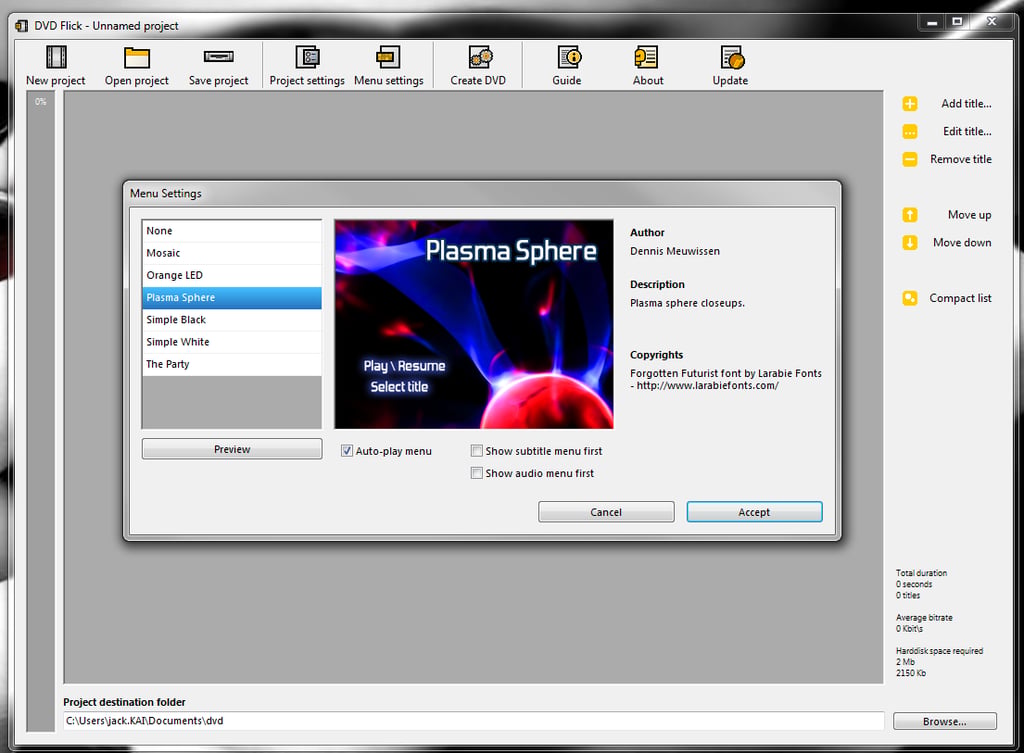Click the Compact list icon
Image resolution: width=1024 pixels, height=753 pixels.
point(910,298)
